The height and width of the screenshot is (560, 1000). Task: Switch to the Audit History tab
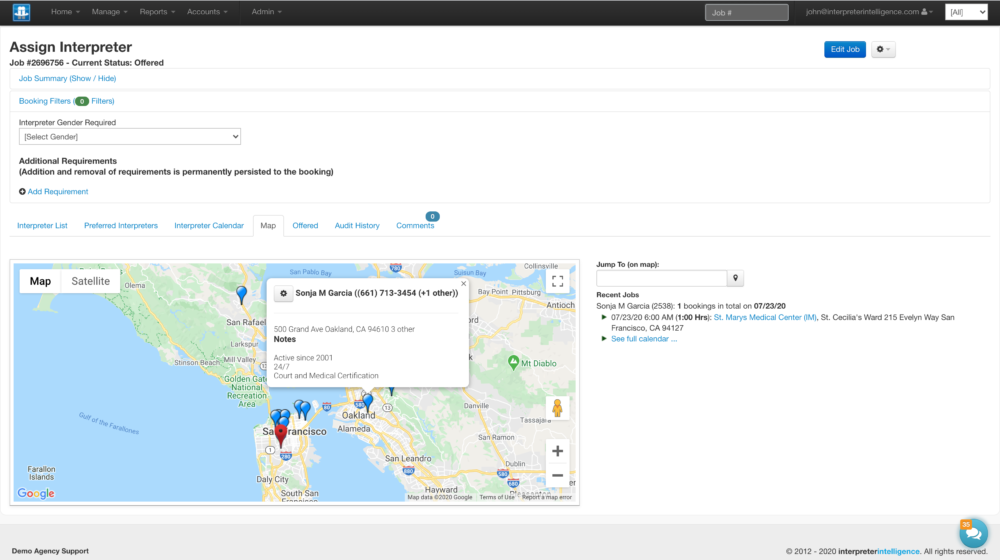[357, 226]
